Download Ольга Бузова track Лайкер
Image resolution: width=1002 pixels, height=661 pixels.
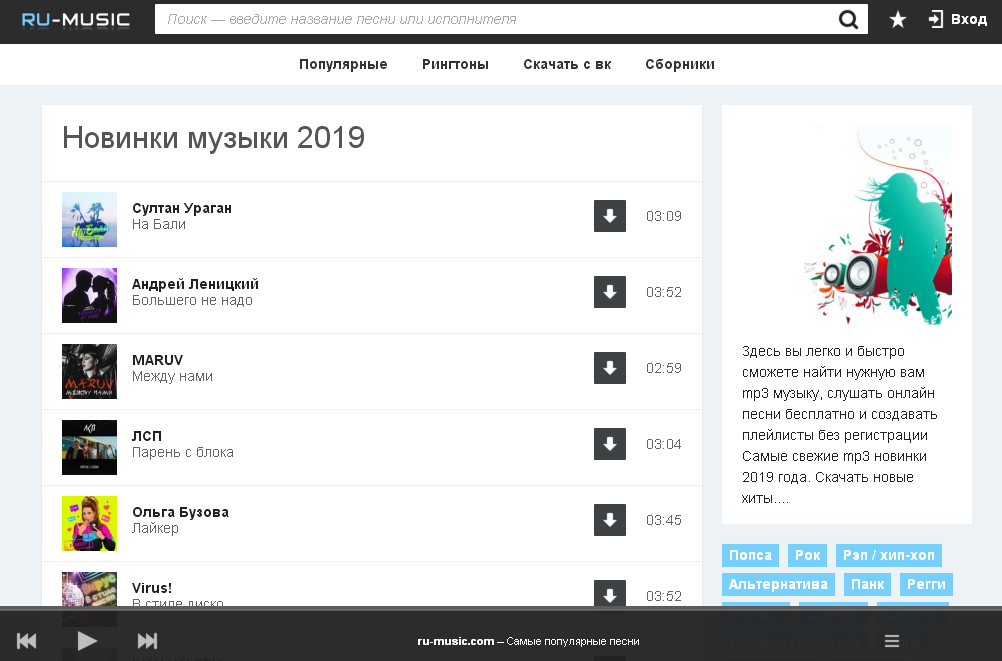pyautogui.click(x=610, y=520)
